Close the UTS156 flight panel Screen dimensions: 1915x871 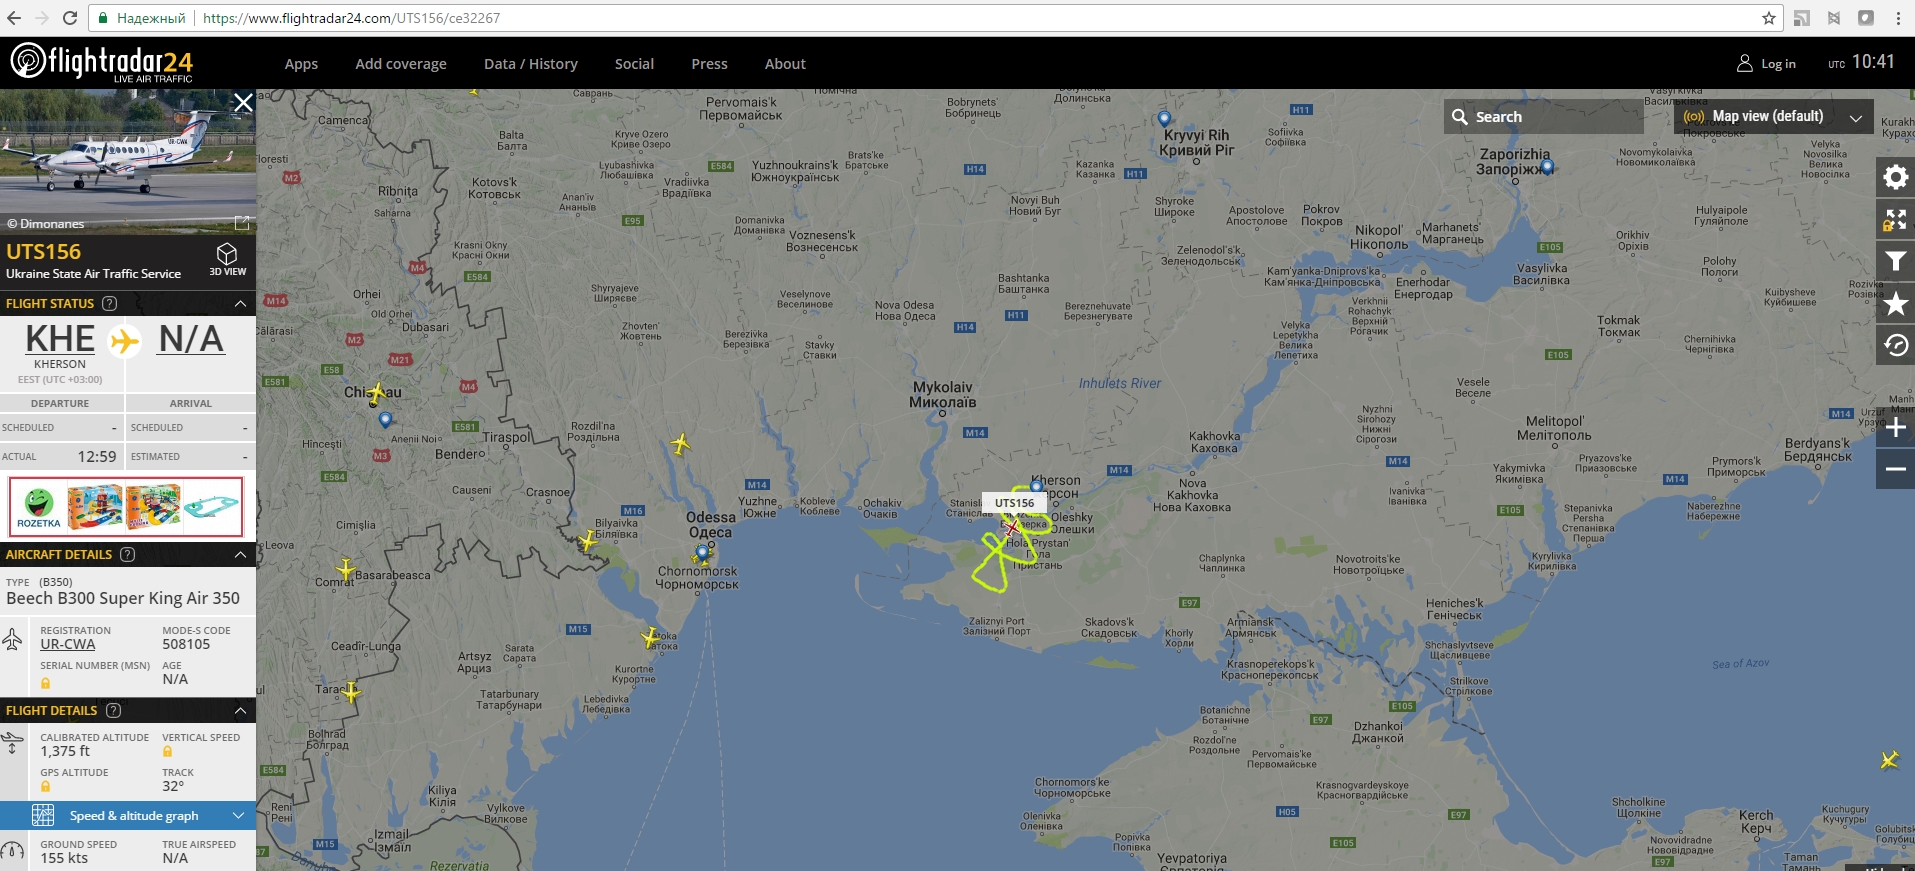tap(243, 103)
